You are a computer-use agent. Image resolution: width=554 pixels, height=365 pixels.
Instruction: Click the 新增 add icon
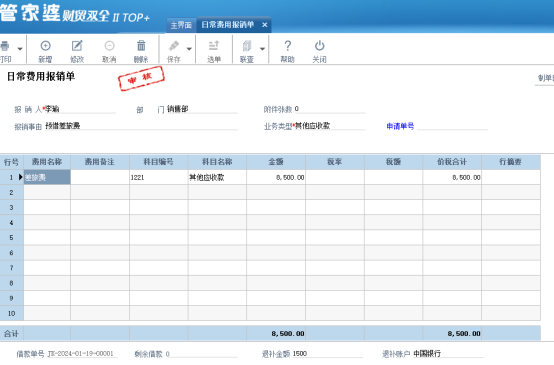point(46,46)
